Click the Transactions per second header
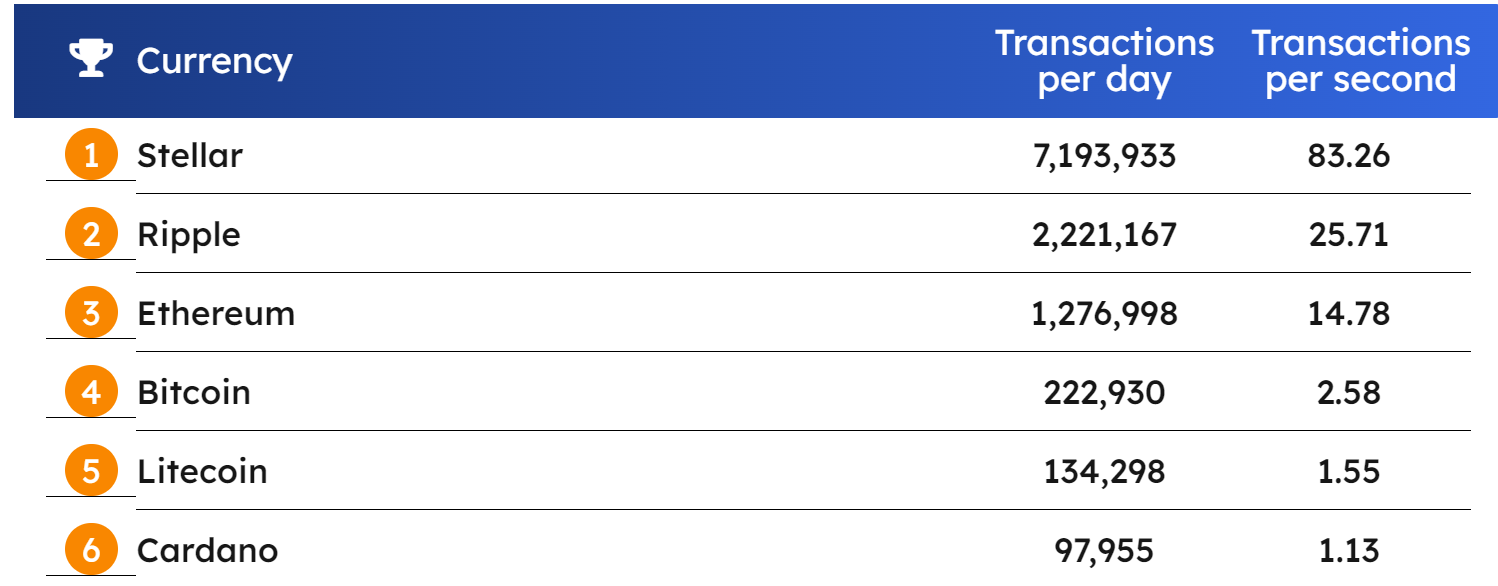This screenshot has width=1498, height=586. (1361, 61)
